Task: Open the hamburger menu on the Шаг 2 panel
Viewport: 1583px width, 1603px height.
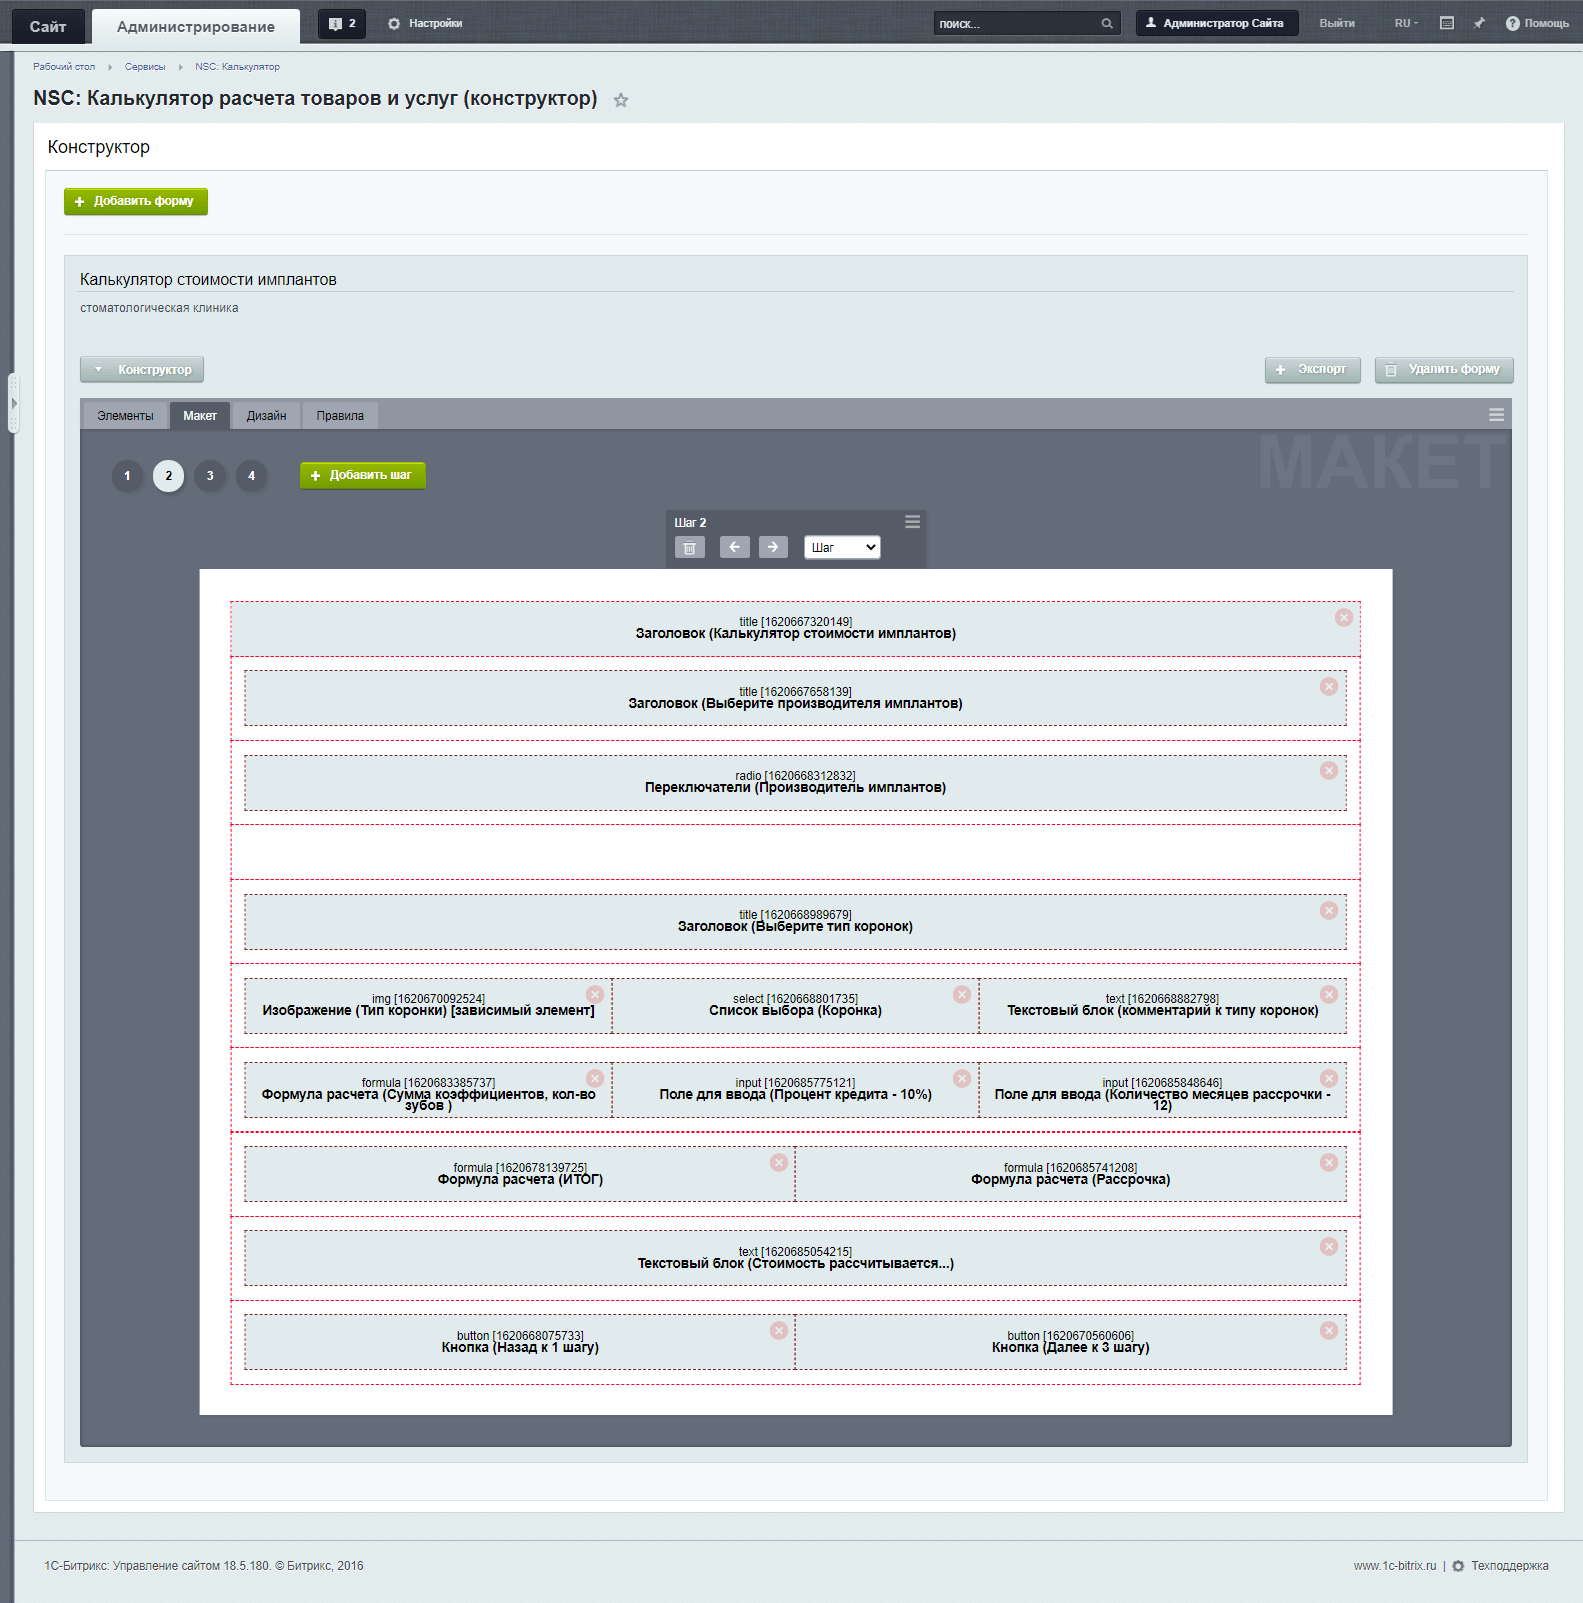Action: (x=912, y=522)
